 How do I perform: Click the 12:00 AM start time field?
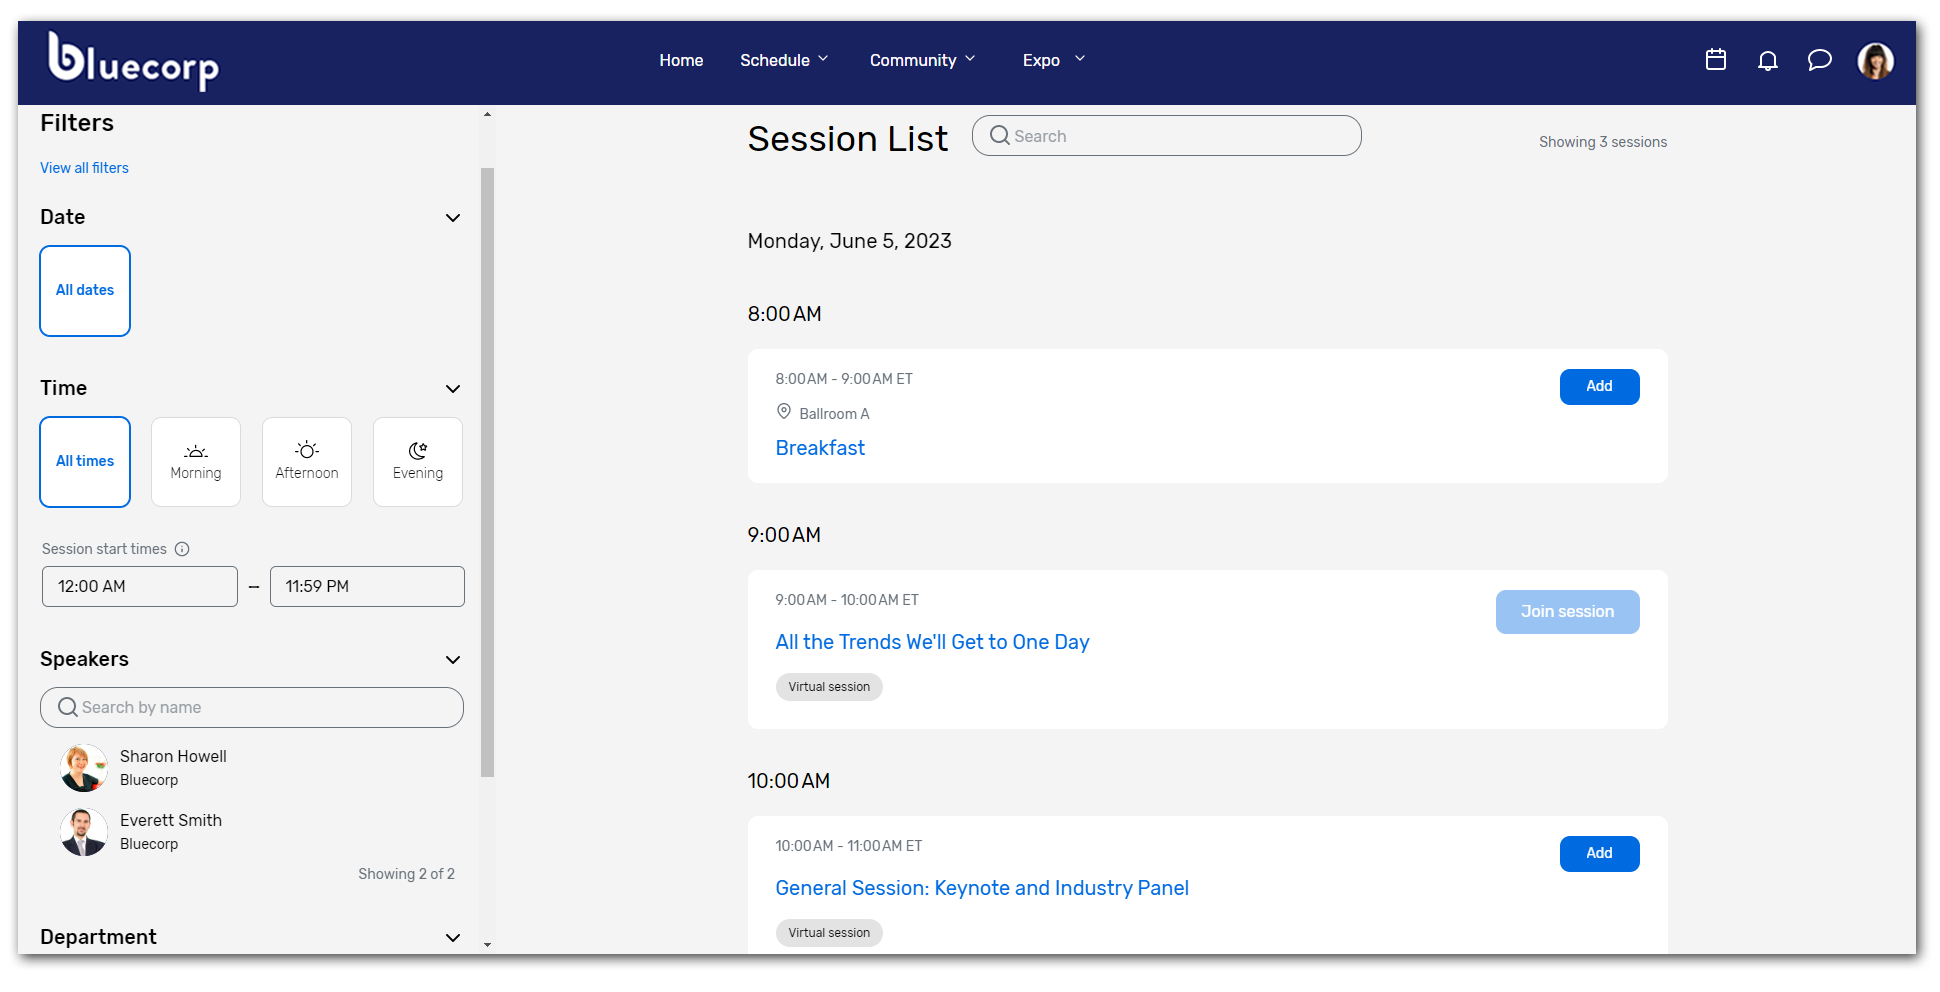139,586
